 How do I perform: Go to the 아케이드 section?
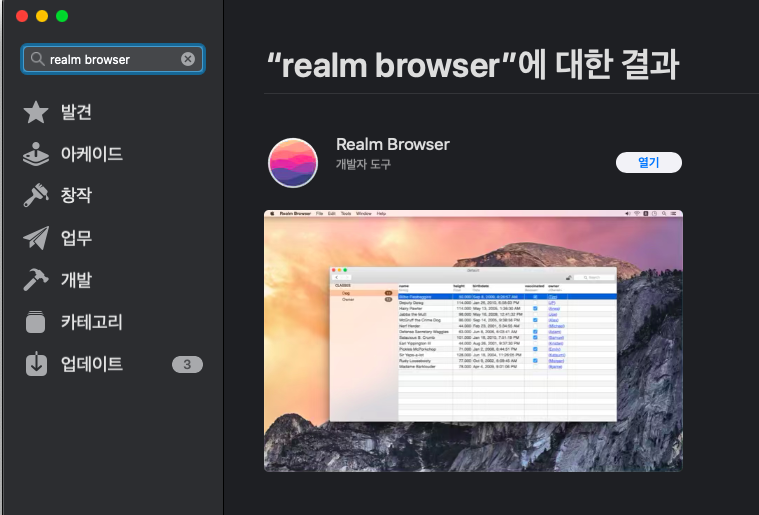point(91,154)
